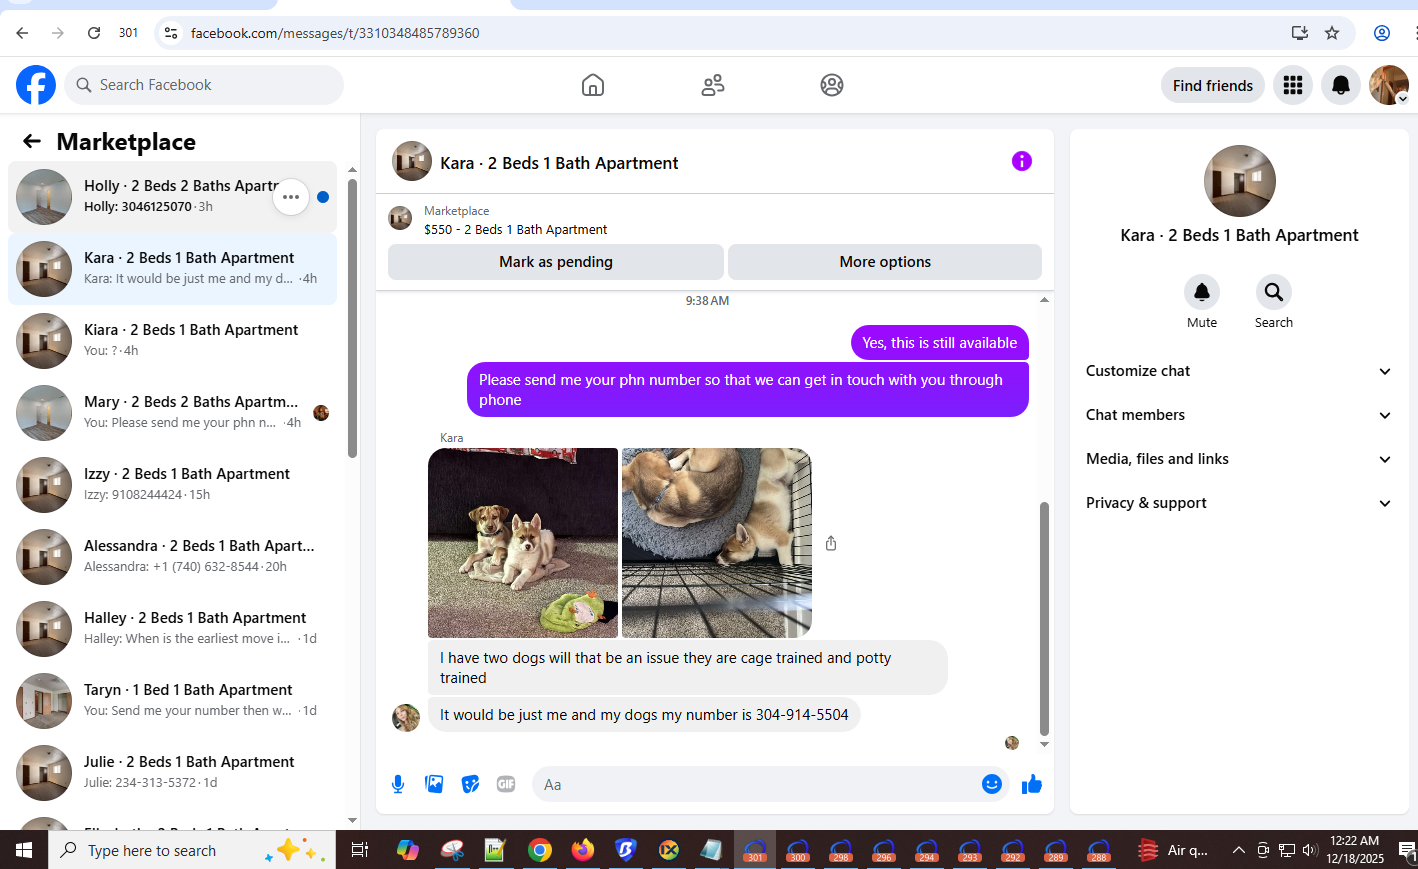The image size is (1418, 869).
Task: Click the message with number 304-914-5504
Action: pos(644,715)
